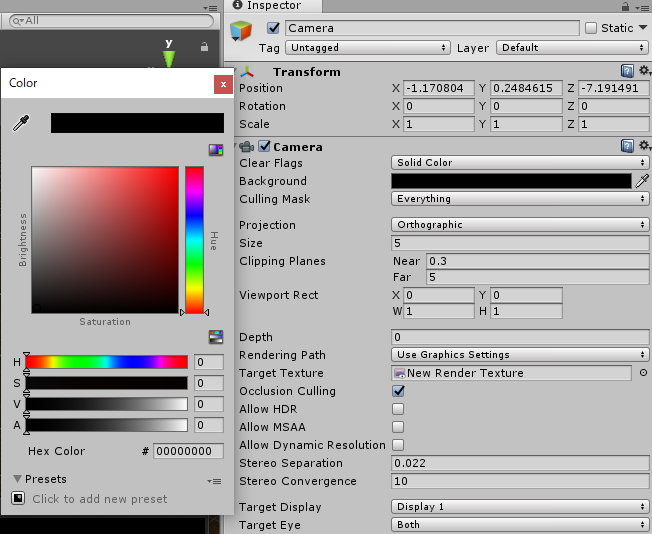Open the Layer dropdown showing Default
Viewport: 652px width, 534px height.
pos(572,47)
